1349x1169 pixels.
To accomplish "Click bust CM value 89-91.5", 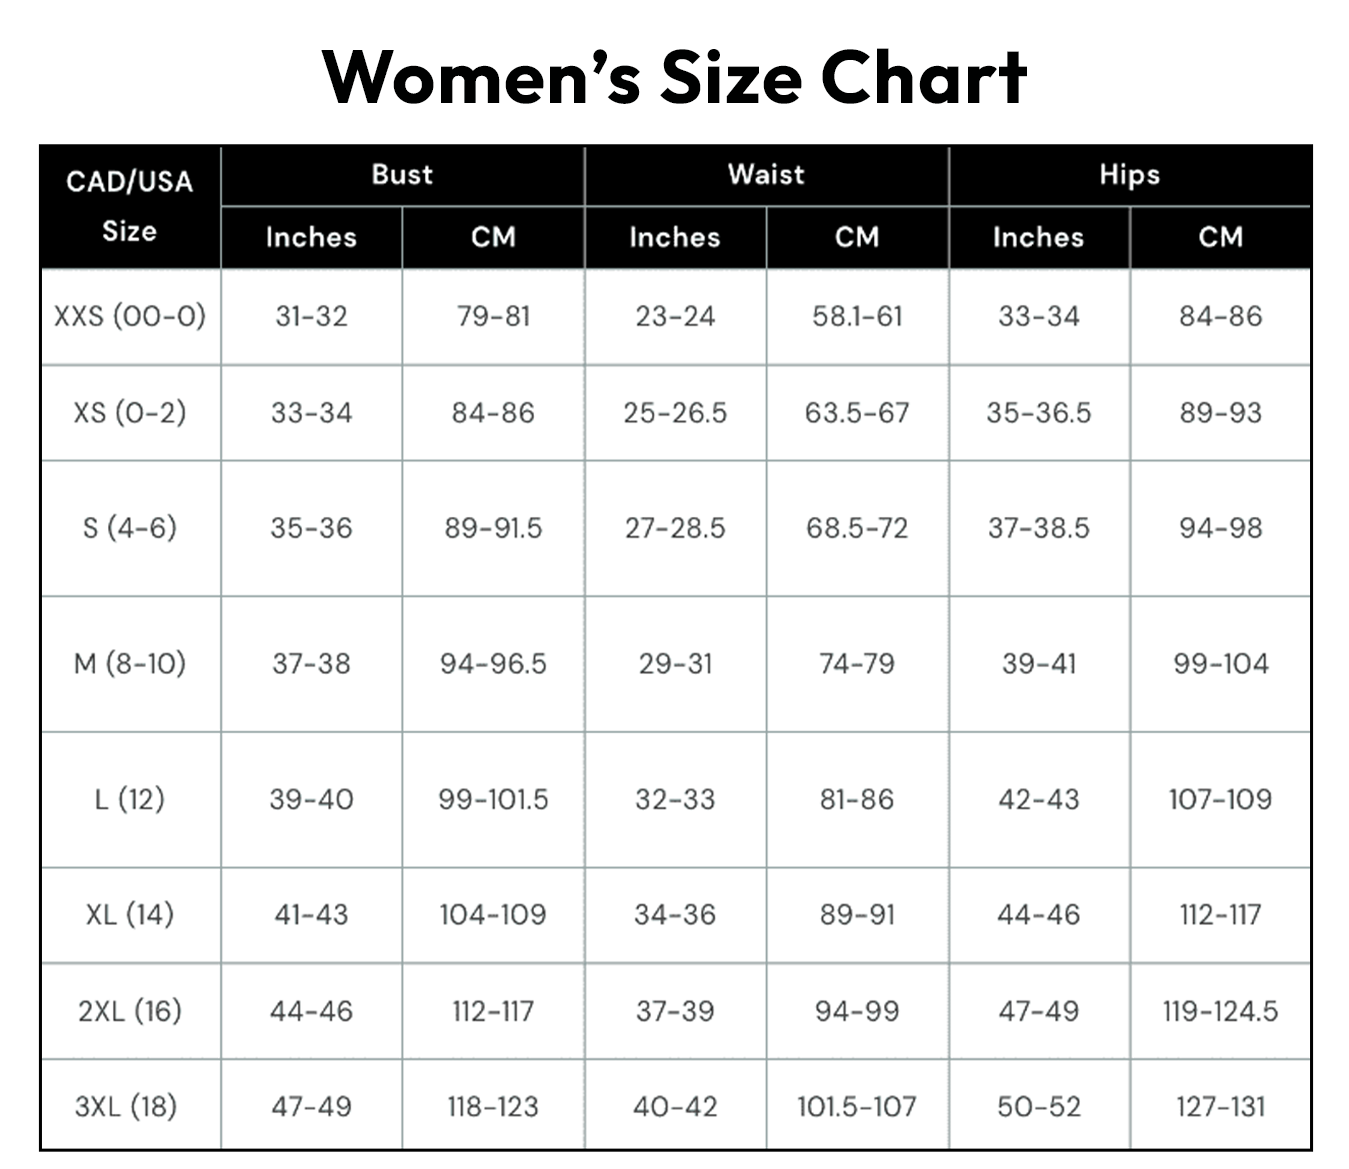I will pos(493,528).
